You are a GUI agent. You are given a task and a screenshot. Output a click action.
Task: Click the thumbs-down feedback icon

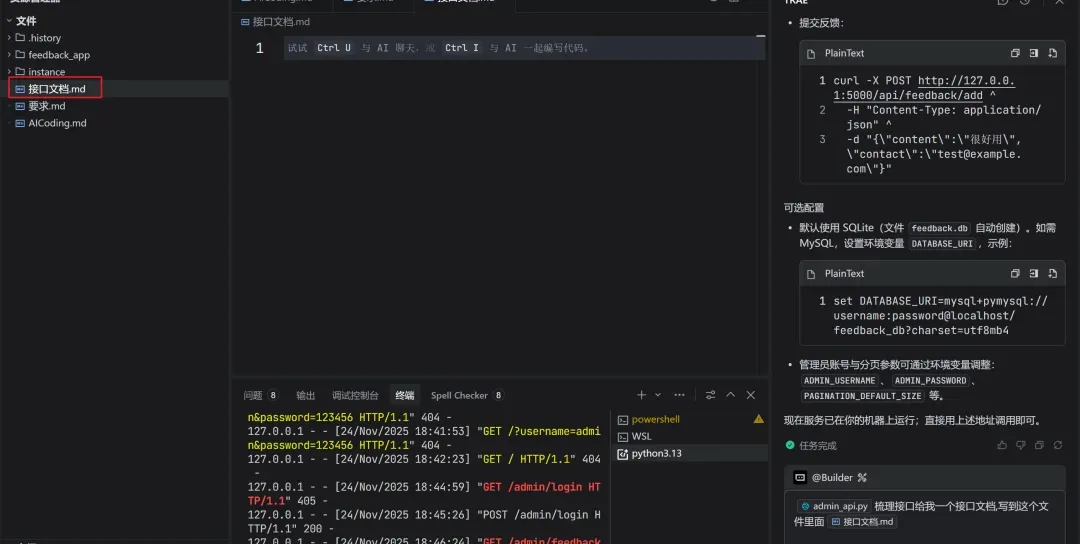pos(1020,445)
